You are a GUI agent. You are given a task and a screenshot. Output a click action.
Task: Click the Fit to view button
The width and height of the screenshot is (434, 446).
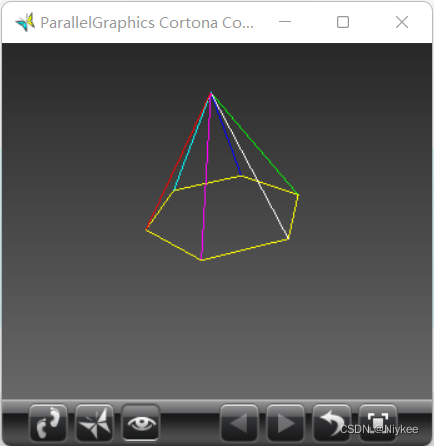click(378, 423)
